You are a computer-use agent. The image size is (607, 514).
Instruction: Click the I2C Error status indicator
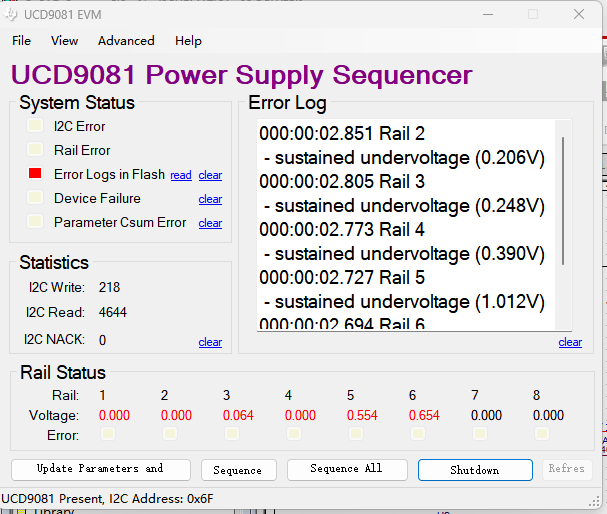(35, 125)
